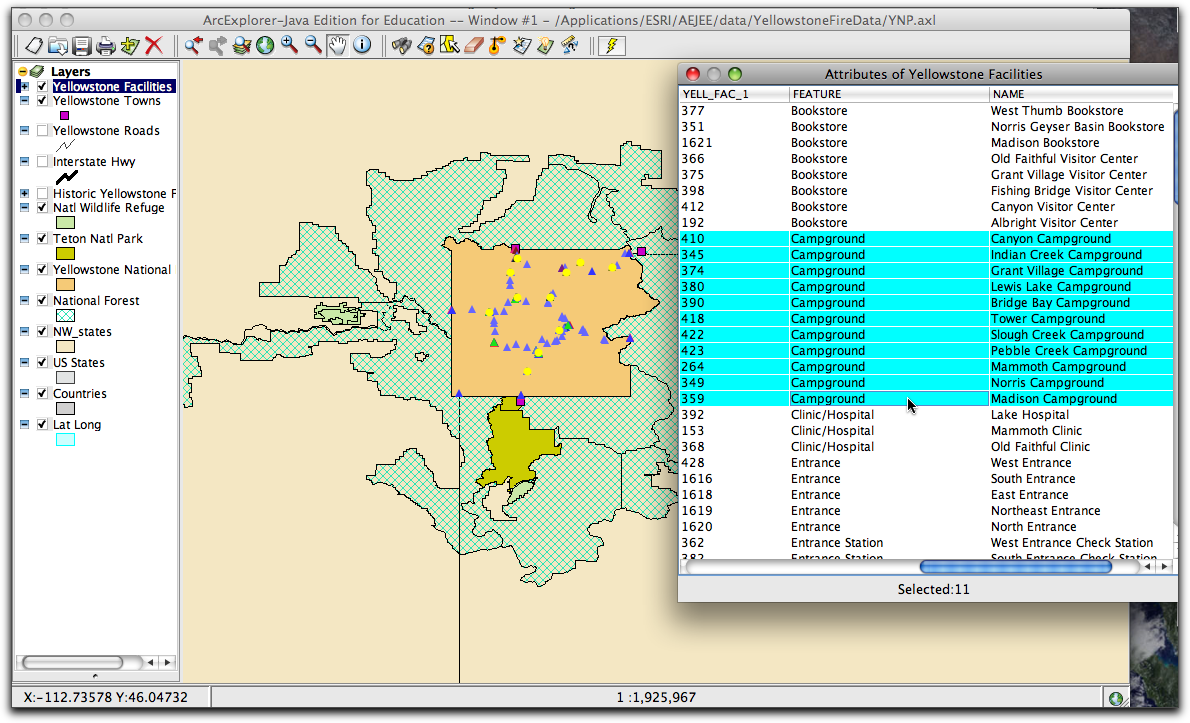Collapse the Teton Natl Park legend
1190x723 pixels.
coord(24,239)
